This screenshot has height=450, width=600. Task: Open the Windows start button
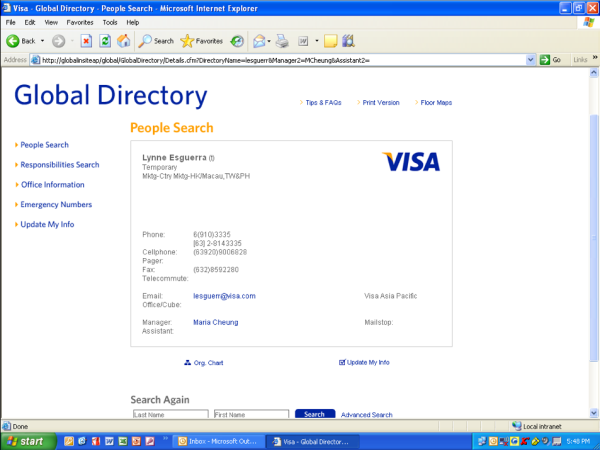click(27, 442)
